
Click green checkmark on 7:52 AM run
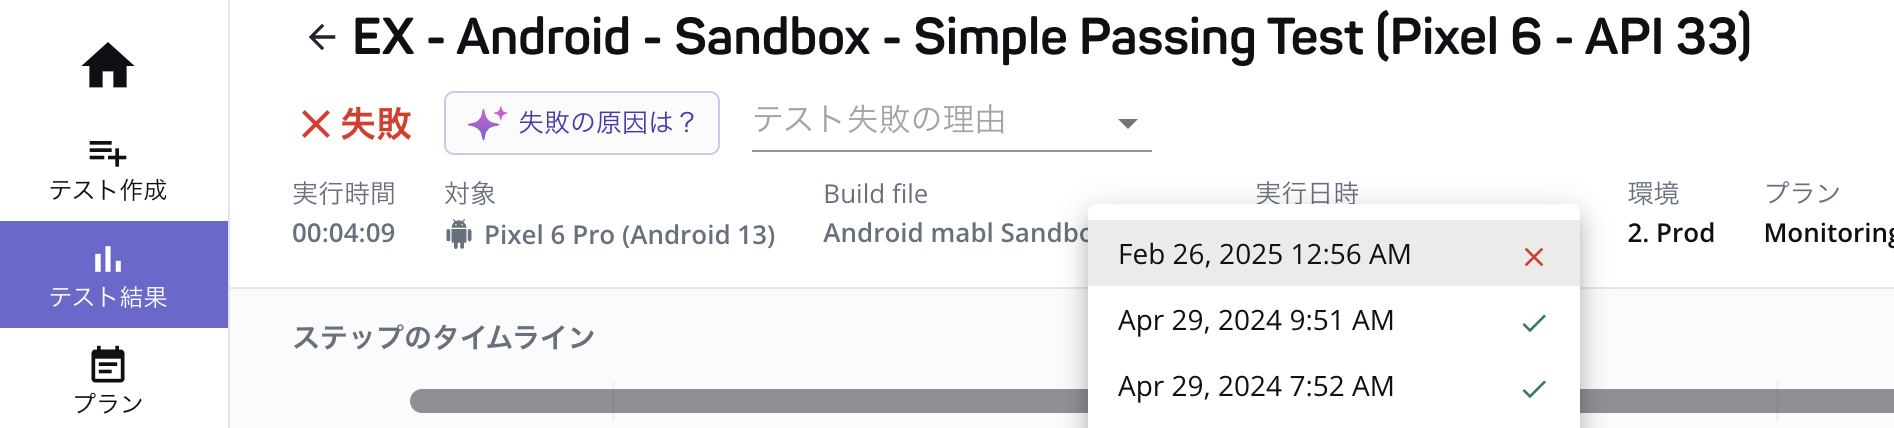tap(1534, 389)
